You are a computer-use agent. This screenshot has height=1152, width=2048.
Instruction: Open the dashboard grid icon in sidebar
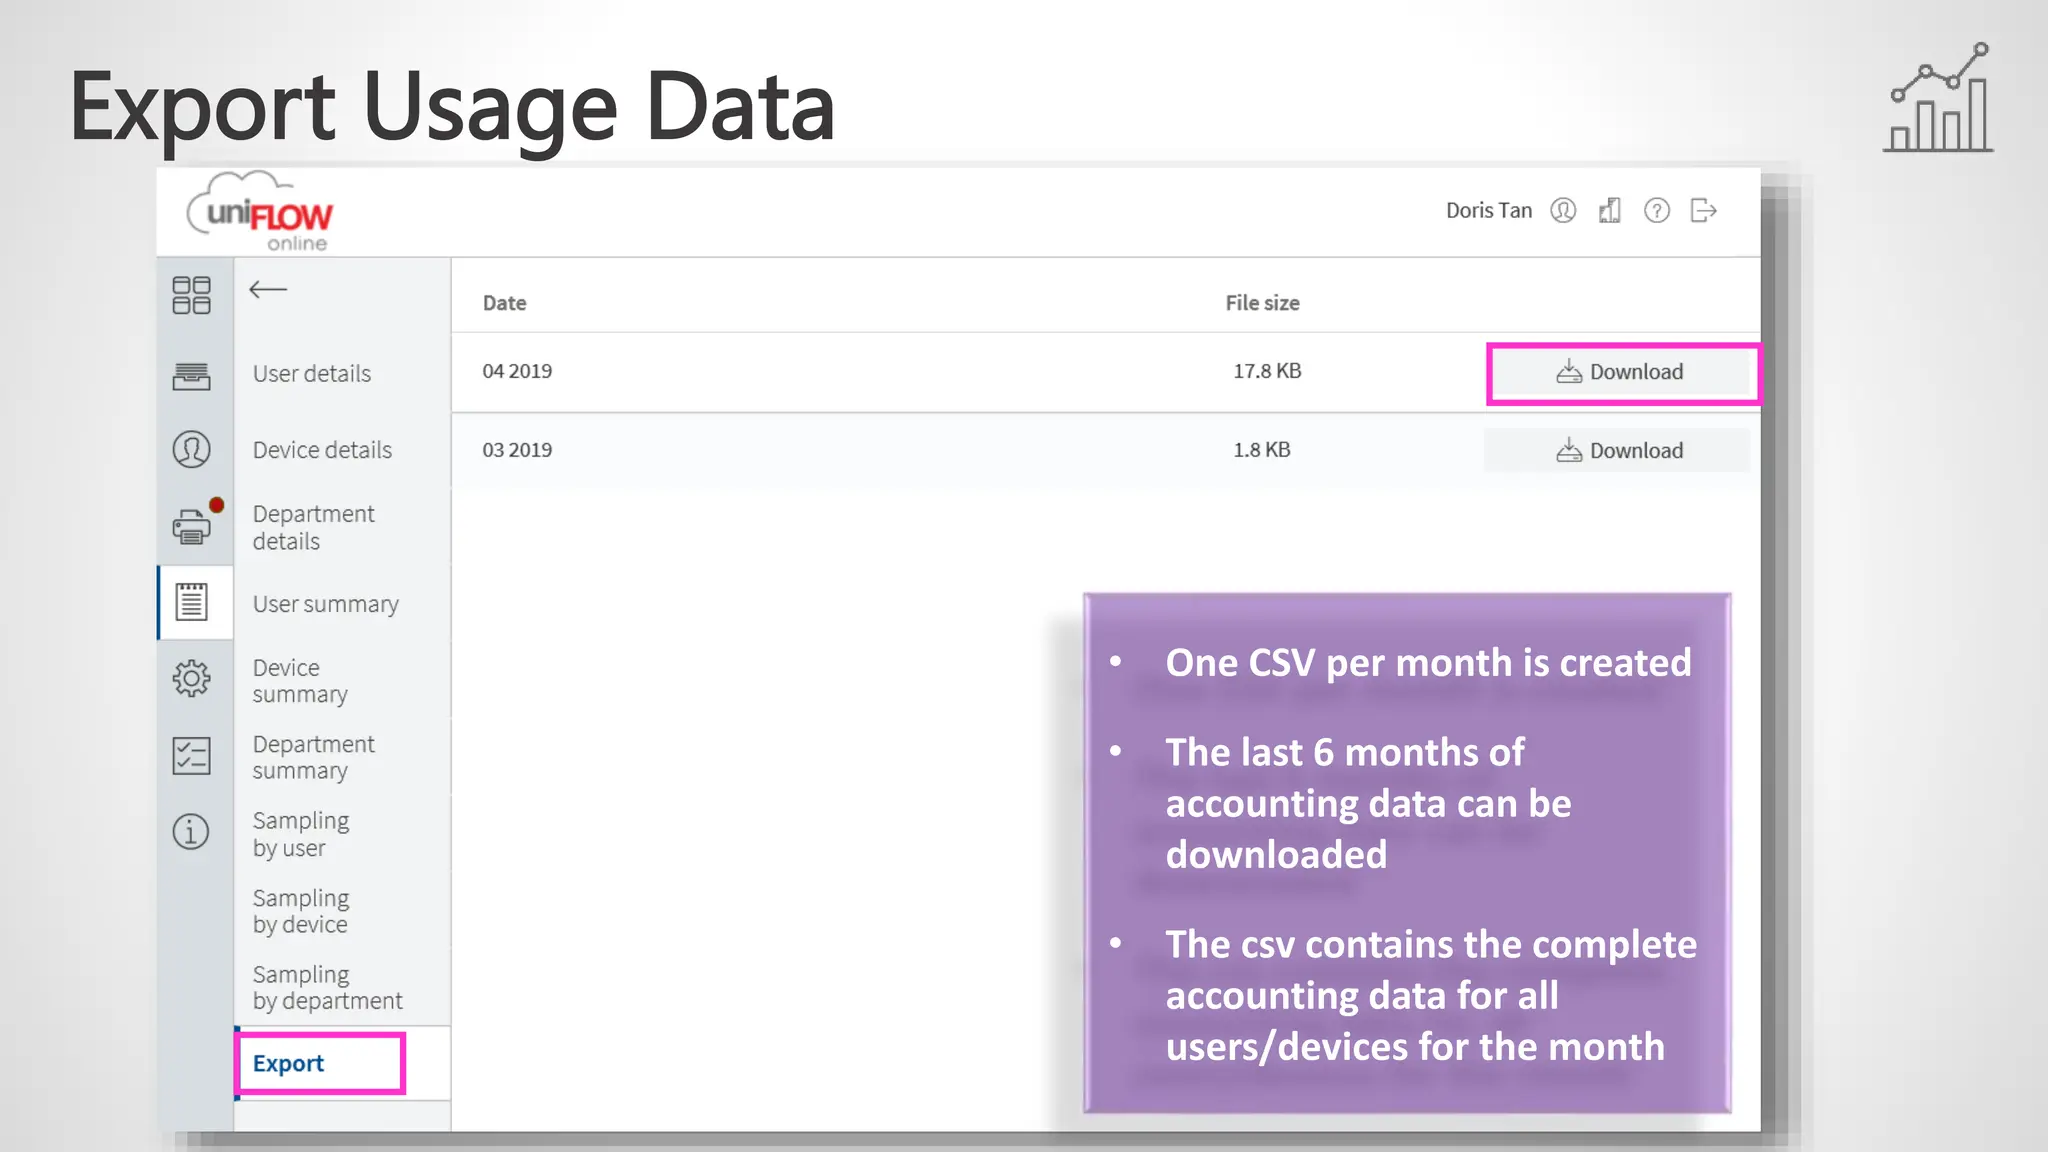tap(191, 296)
